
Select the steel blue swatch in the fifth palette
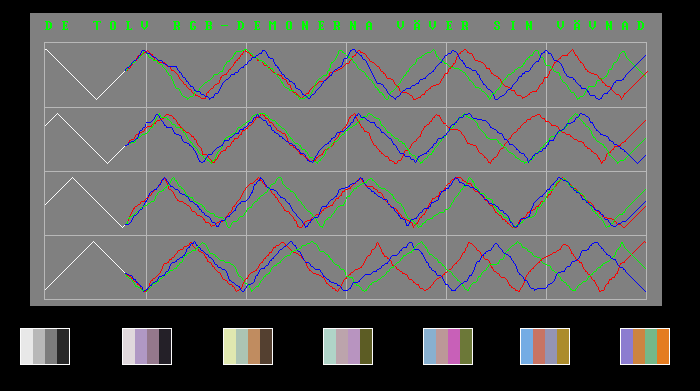pos(430,346)
